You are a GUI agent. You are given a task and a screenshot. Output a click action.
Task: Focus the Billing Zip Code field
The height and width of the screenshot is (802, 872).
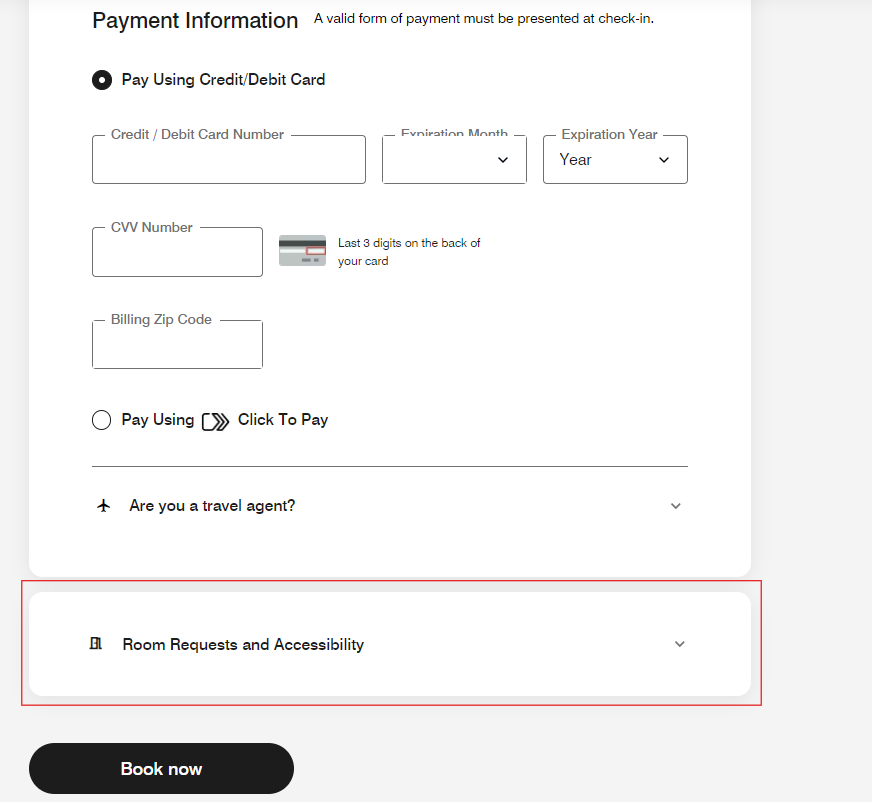177,344
